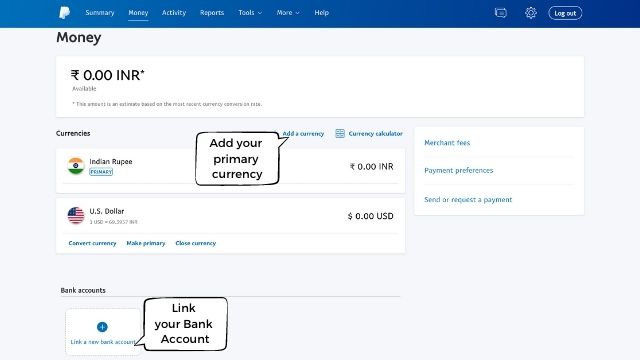Select the Money tab

click(138, 13)
